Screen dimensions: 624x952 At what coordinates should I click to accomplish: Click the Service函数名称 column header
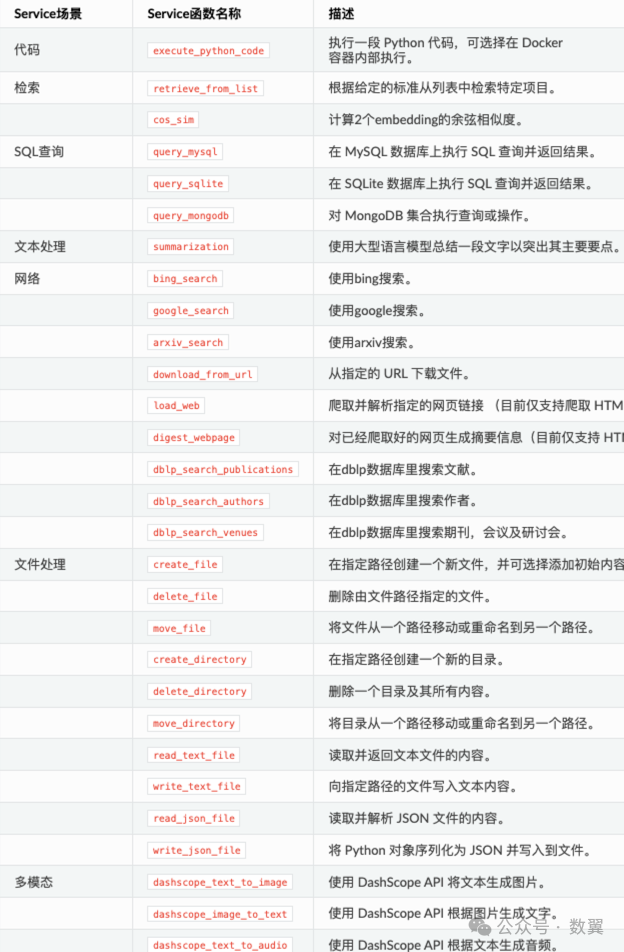coord(194,13)
